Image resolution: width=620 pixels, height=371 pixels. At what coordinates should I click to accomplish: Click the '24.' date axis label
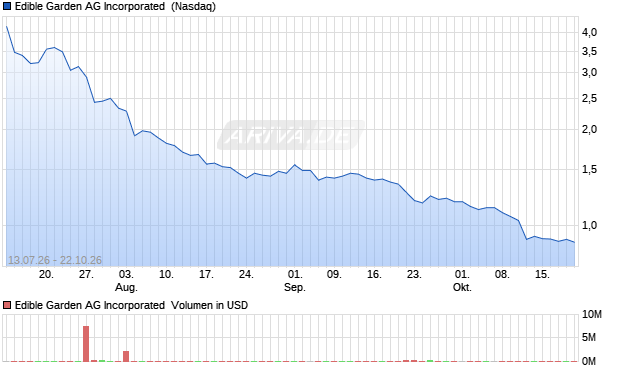coord(246,274)
